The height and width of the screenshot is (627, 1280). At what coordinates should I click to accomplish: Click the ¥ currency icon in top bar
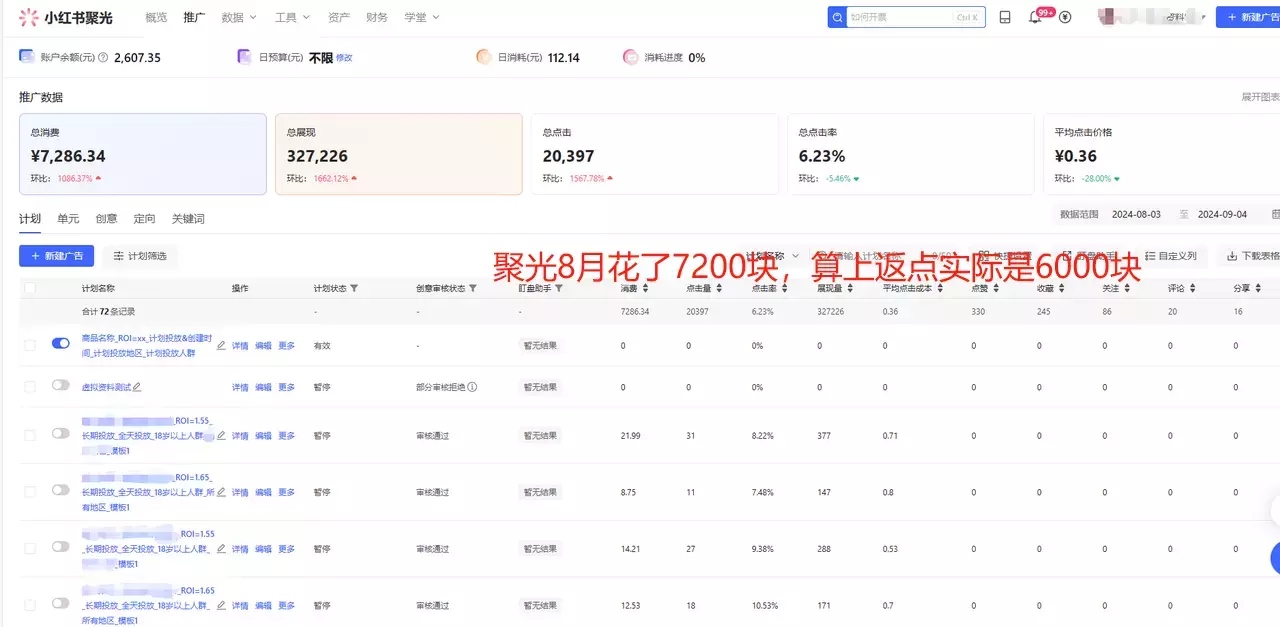(1065, 16)
